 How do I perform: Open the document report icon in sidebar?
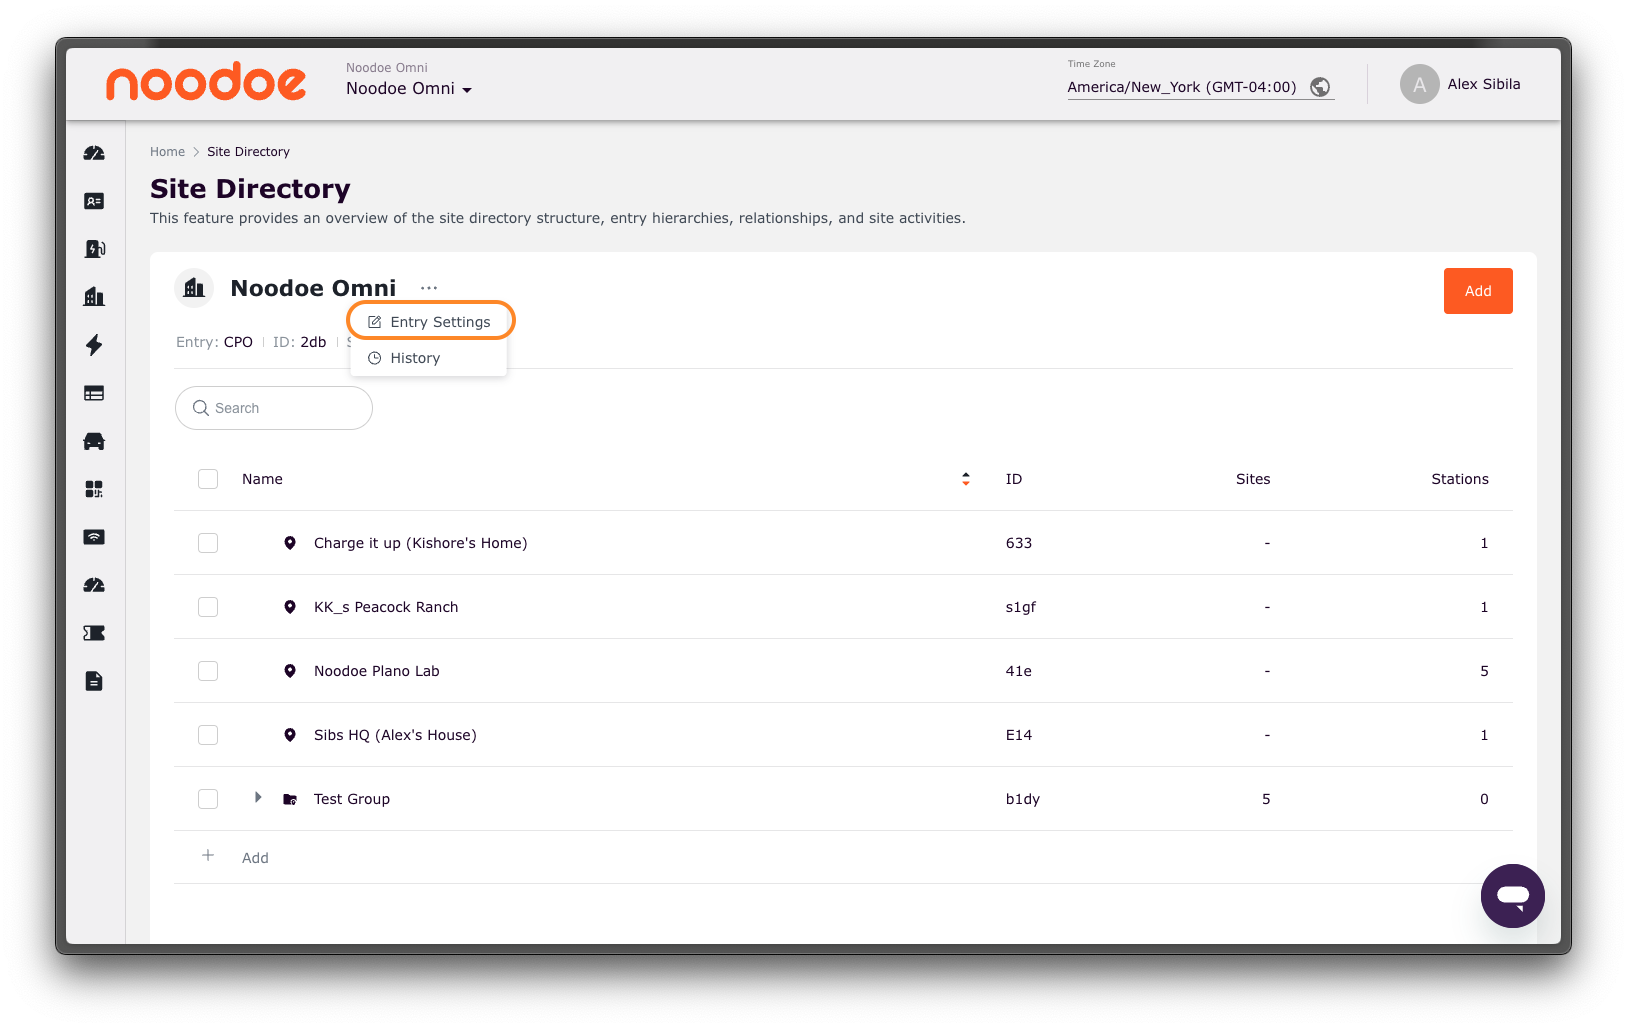(94, 681)
